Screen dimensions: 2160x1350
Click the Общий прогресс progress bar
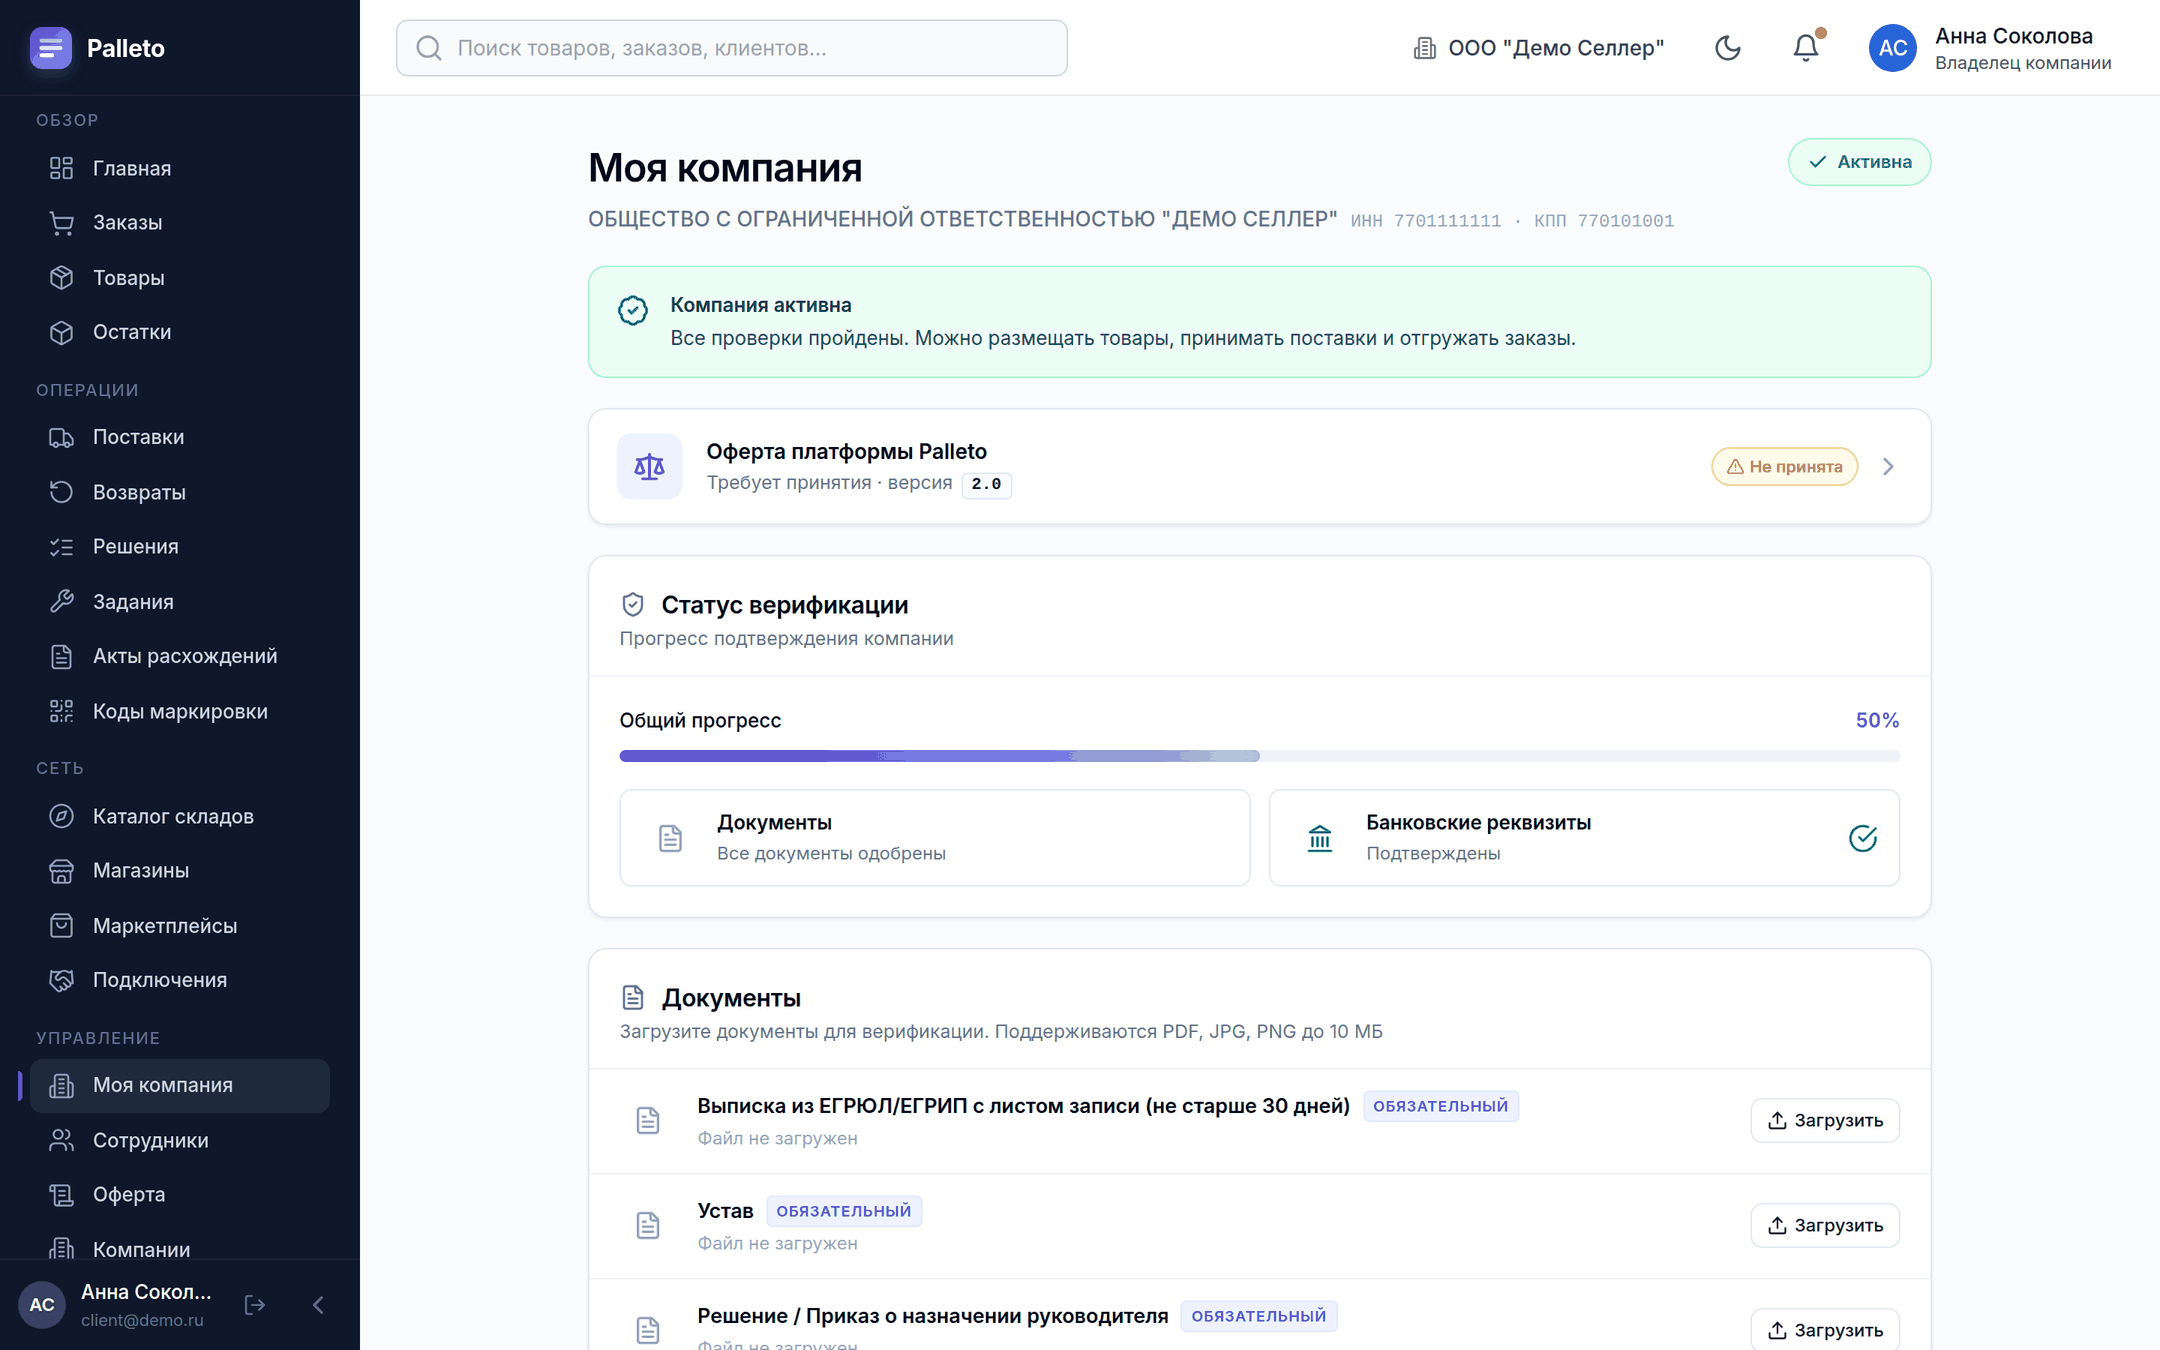click(x=1259, y=756)
